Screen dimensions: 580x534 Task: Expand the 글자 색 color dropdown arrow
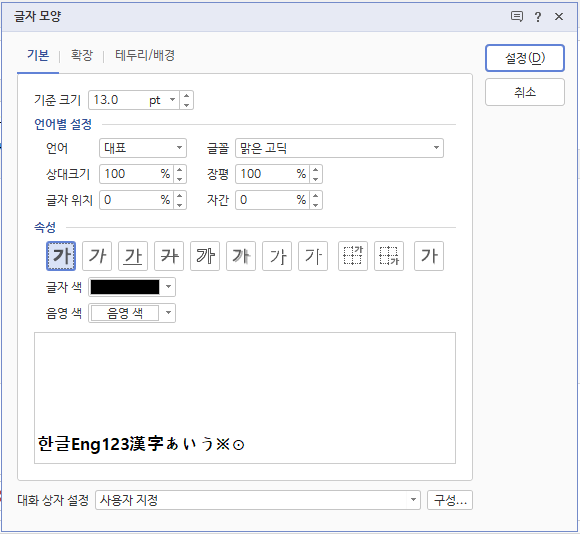click(x=168, y=287)
